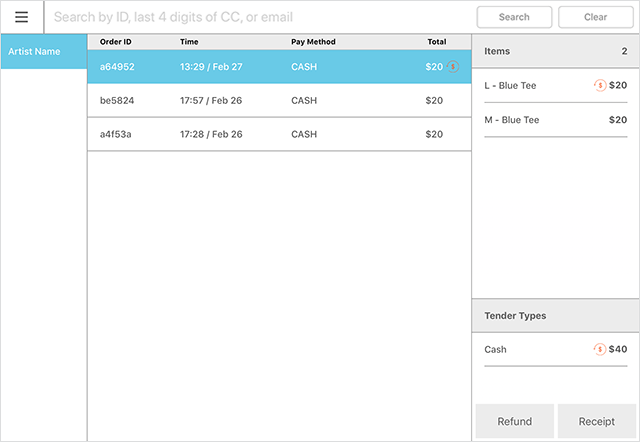Select the Cash tender type row

530,349
